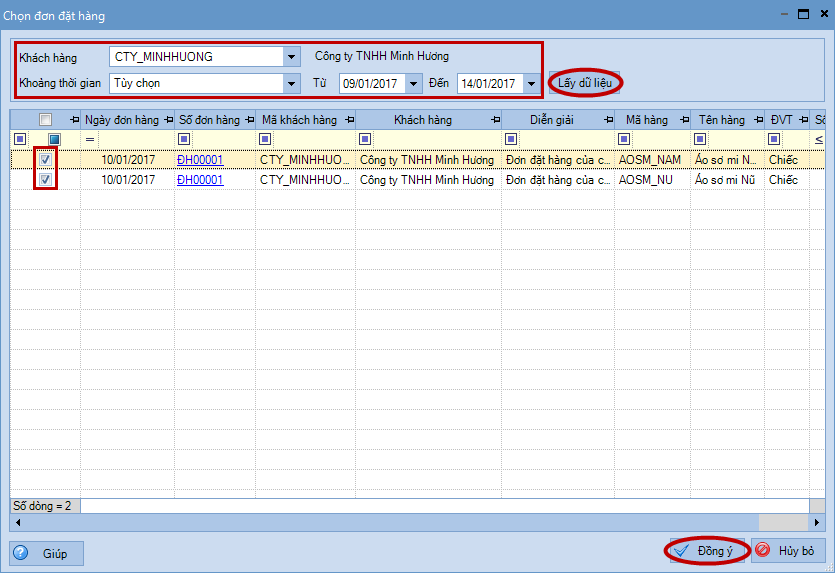The image size is (835, 573).
Task: Click the Lấy dữ liệu button
Action: point(585,83)
